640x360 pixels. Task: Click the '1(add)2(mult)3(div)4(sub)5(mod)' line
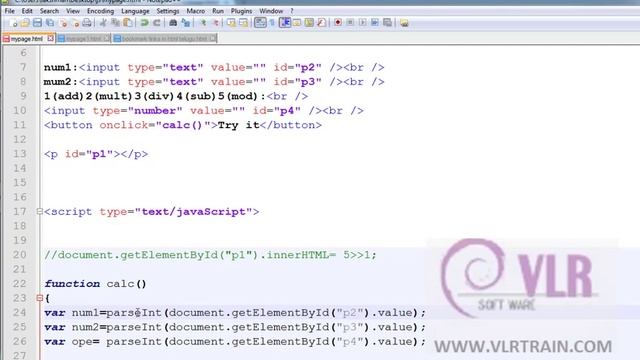(176, 96)
